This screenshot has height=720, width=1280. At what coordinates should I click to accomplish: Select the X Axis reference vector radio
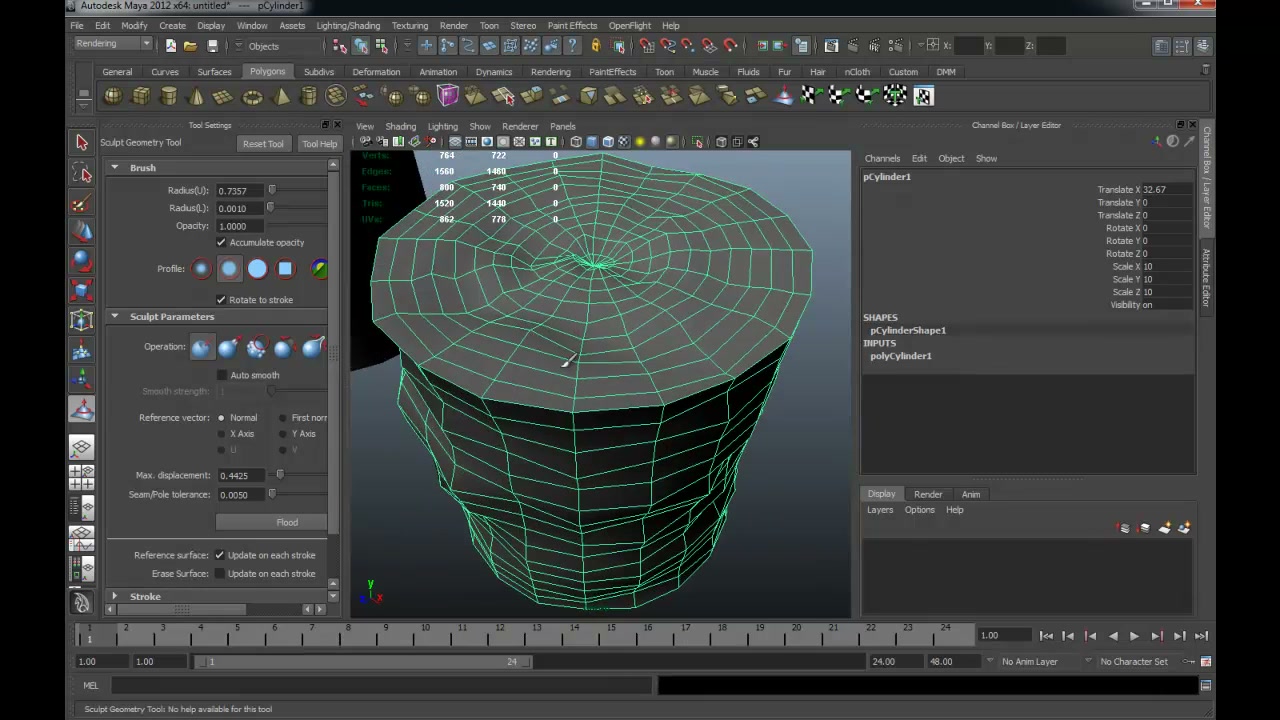[x=221, y=434]
